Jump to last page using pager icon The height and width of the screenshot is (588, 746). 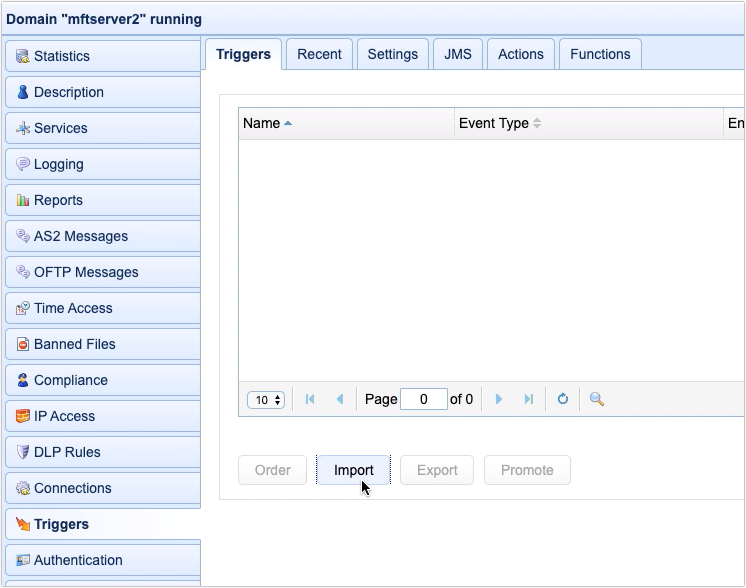coord(528,399)
